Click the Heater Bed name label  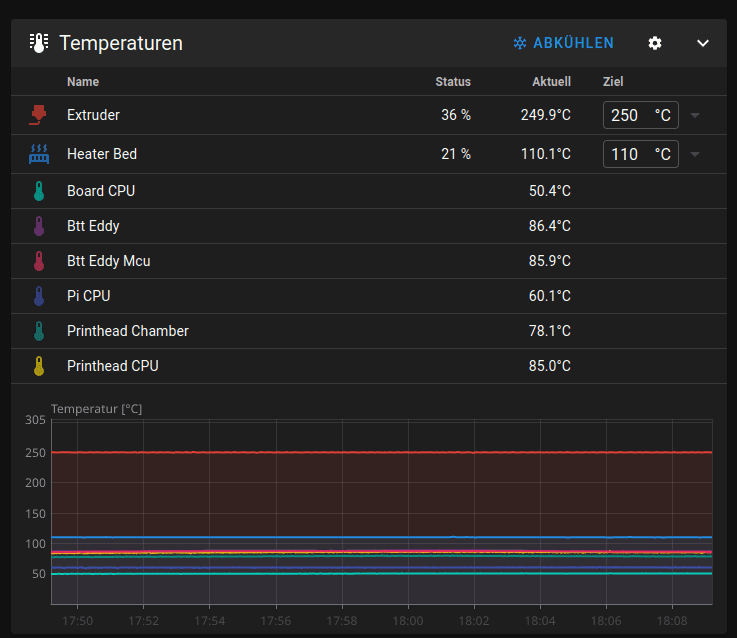tap(102, 154)
